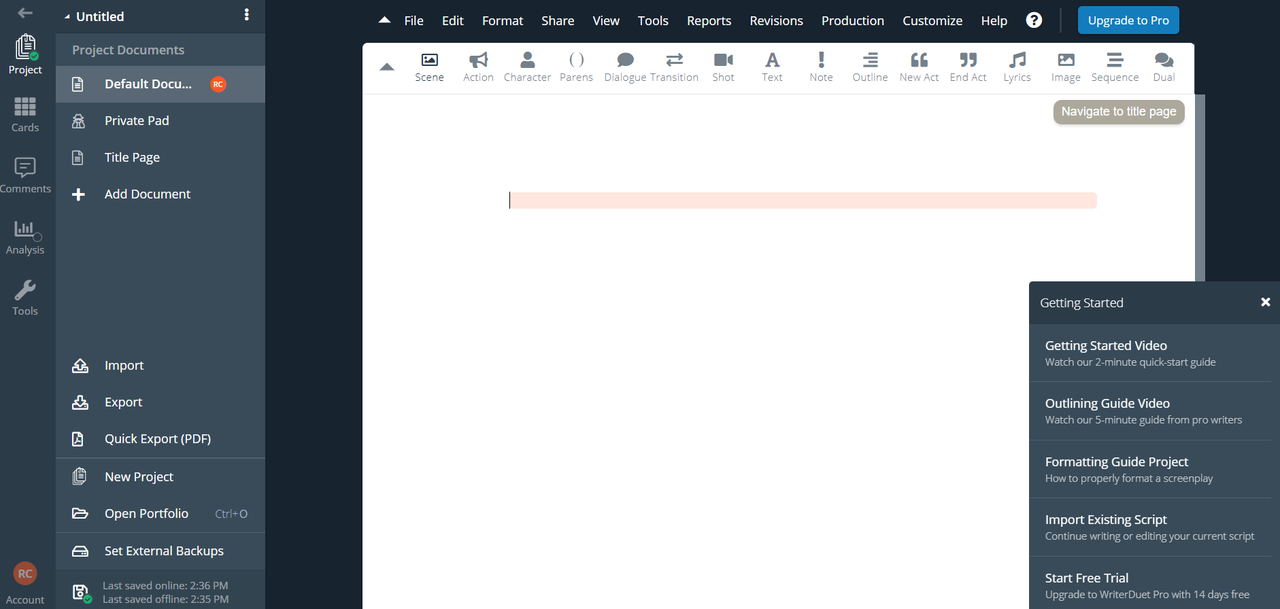Click Set External Backups
1280x609 pixels.
(x=160, y=551)
